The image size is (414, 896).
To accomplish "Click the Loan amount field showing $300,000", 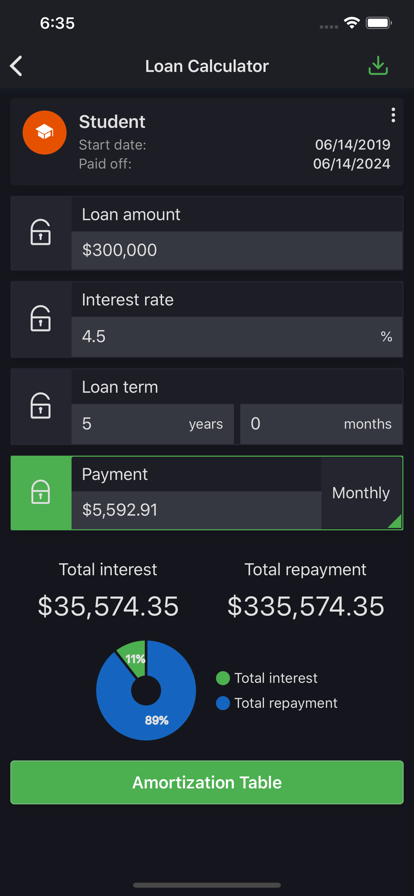I will click(x=237, y=250).
